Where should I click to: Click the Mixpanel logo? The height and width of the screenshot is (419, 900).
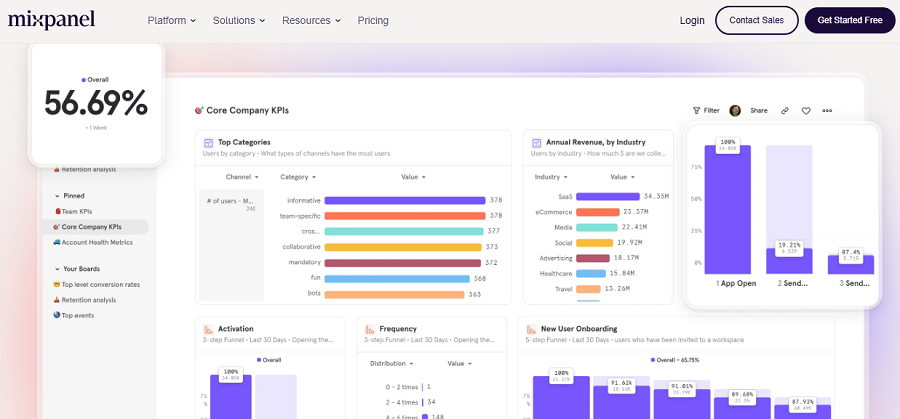pyautogui.click(x=52, y=20)
